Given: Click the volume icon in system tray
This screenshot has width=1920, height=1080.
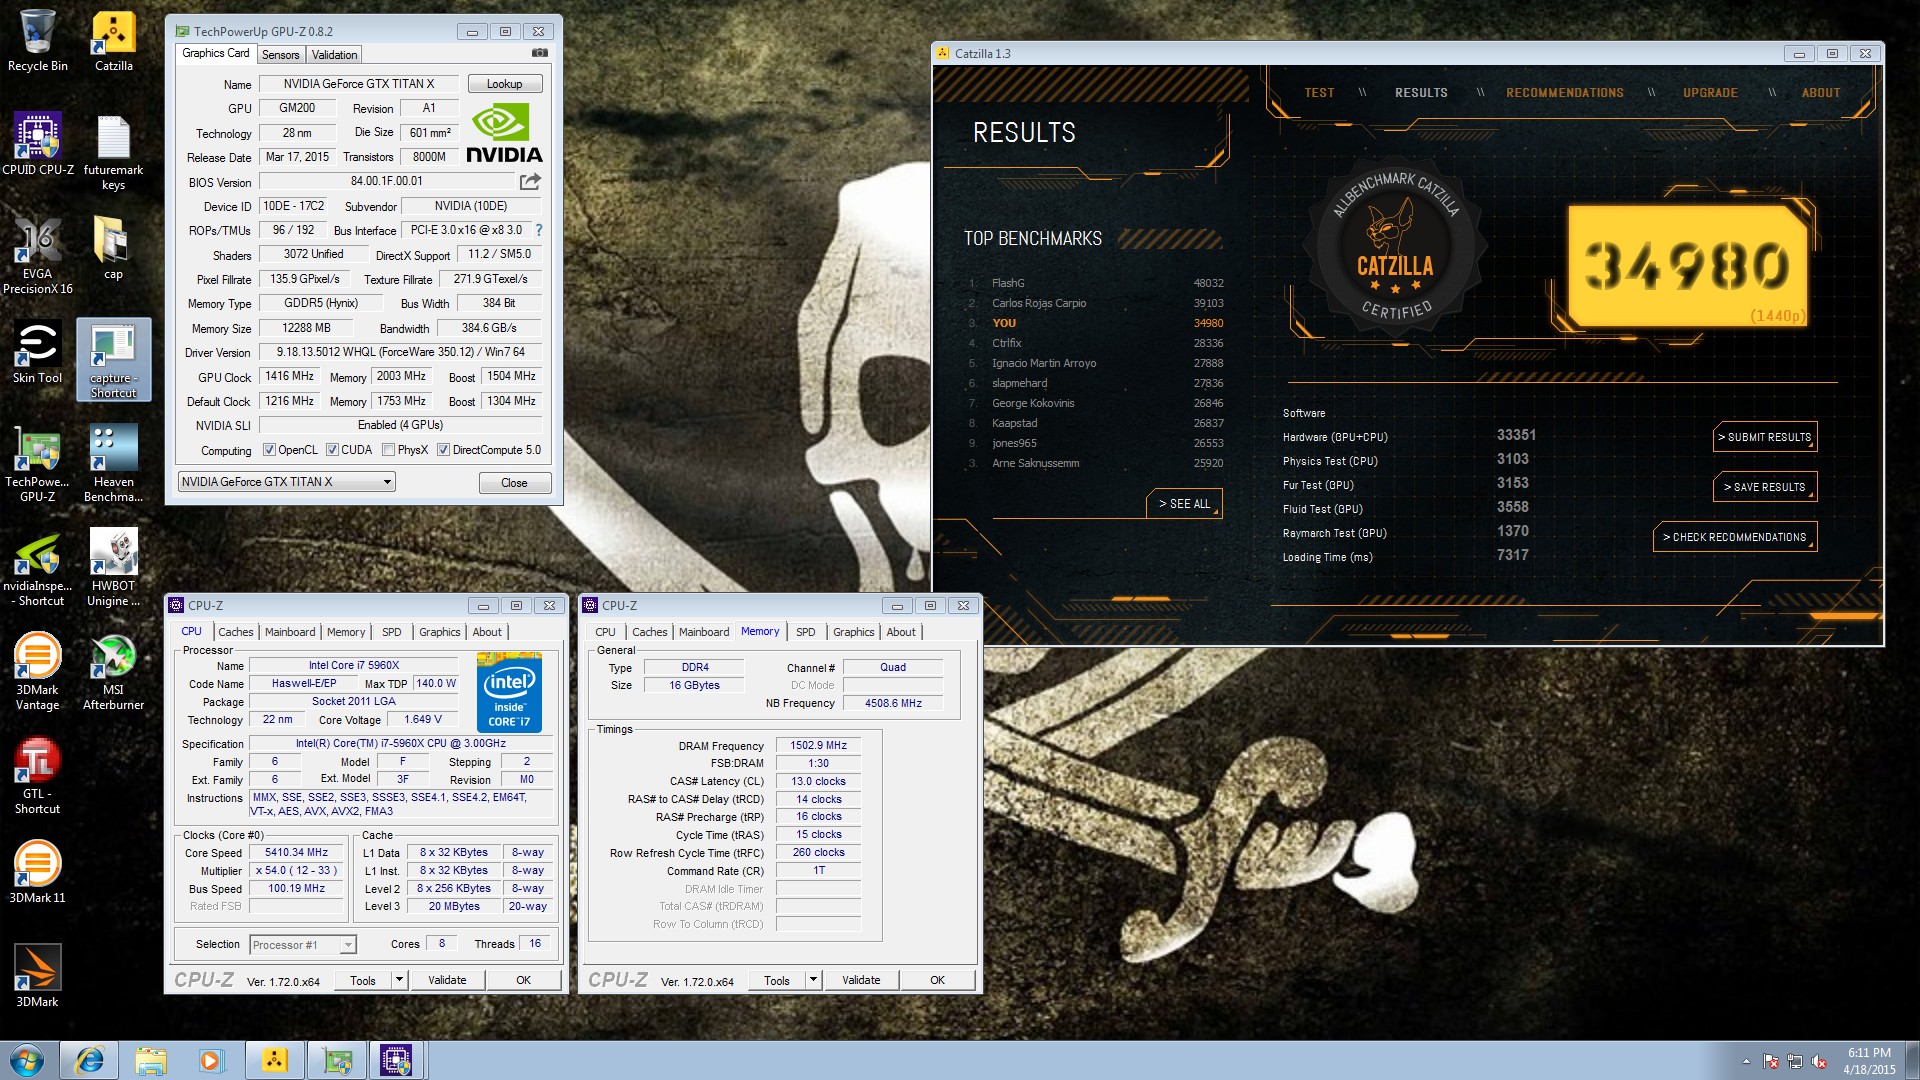Looking at the screenshot, I should coord(1819,1061).
